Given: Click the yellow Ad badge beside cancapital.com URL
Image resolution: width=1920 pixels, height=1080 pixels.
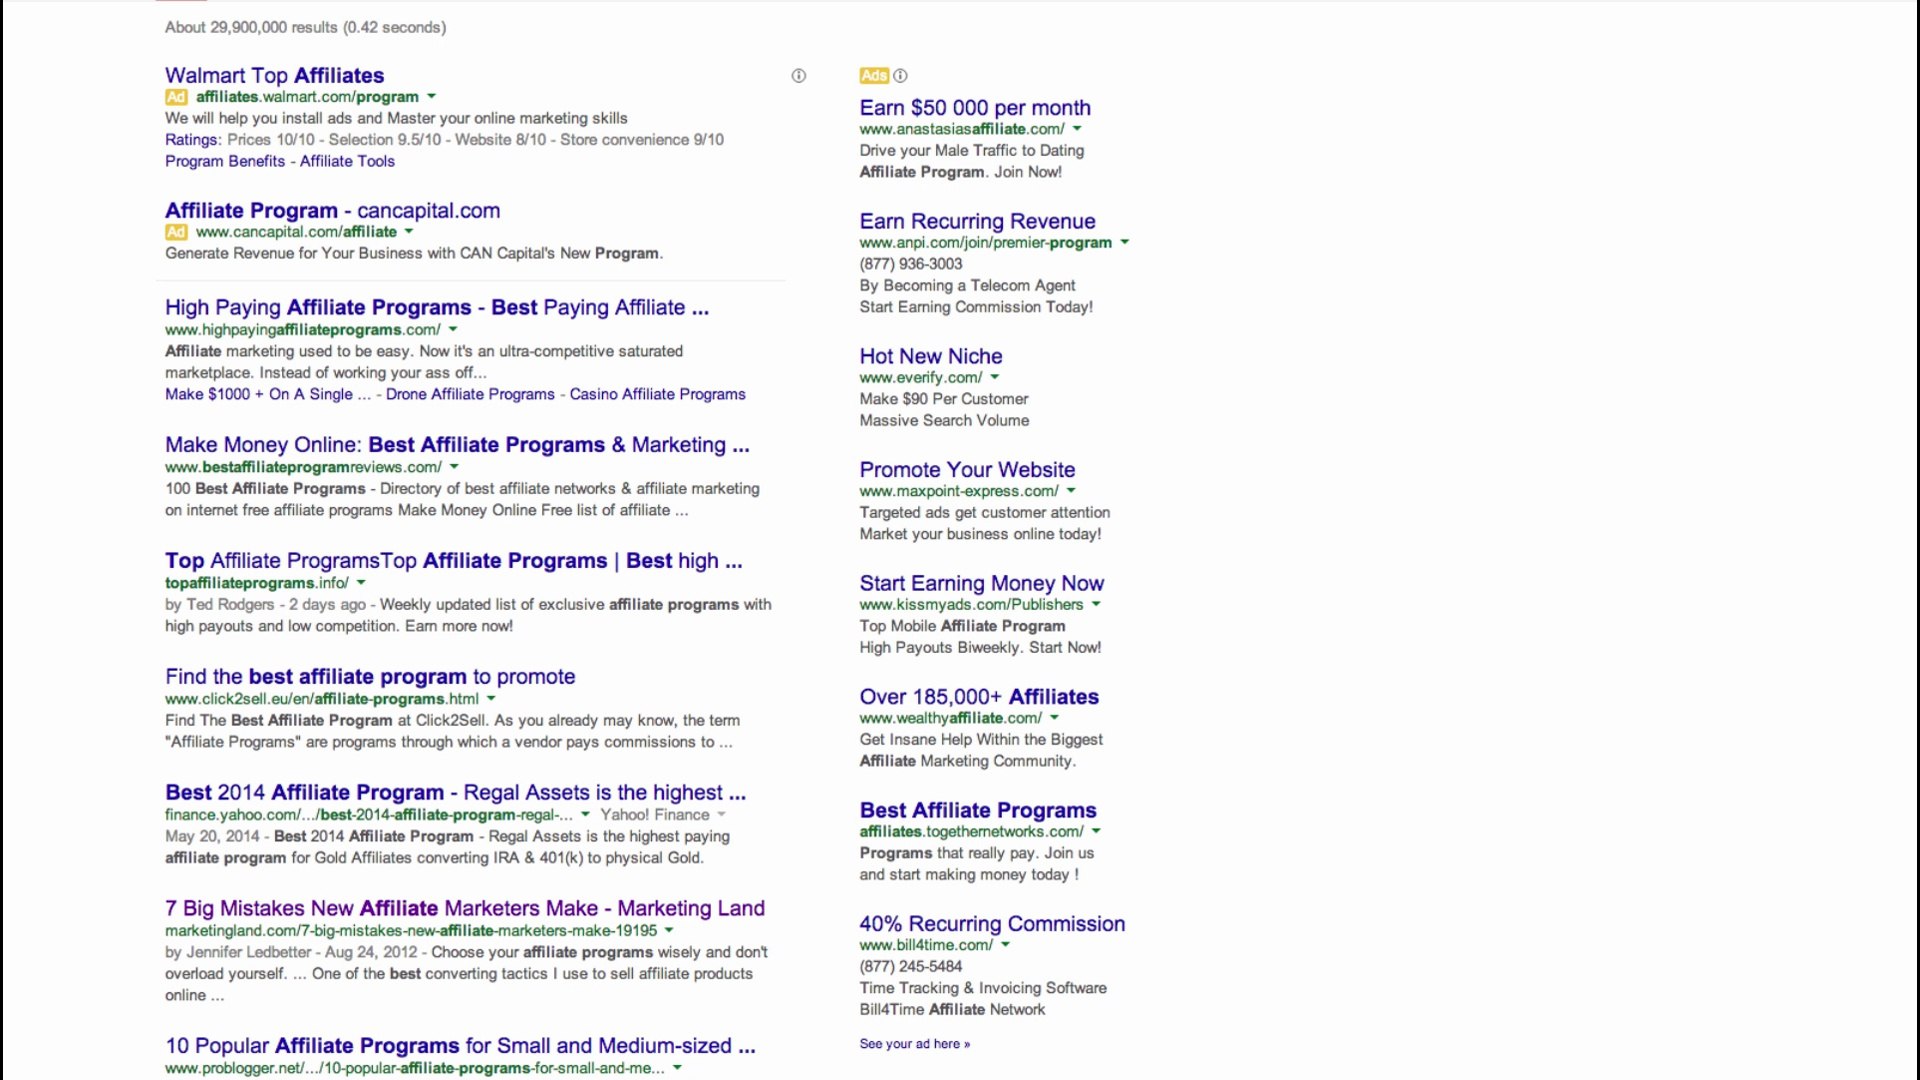Looking at the screenshot, I should pyautogui.click(x=176, y=232).
